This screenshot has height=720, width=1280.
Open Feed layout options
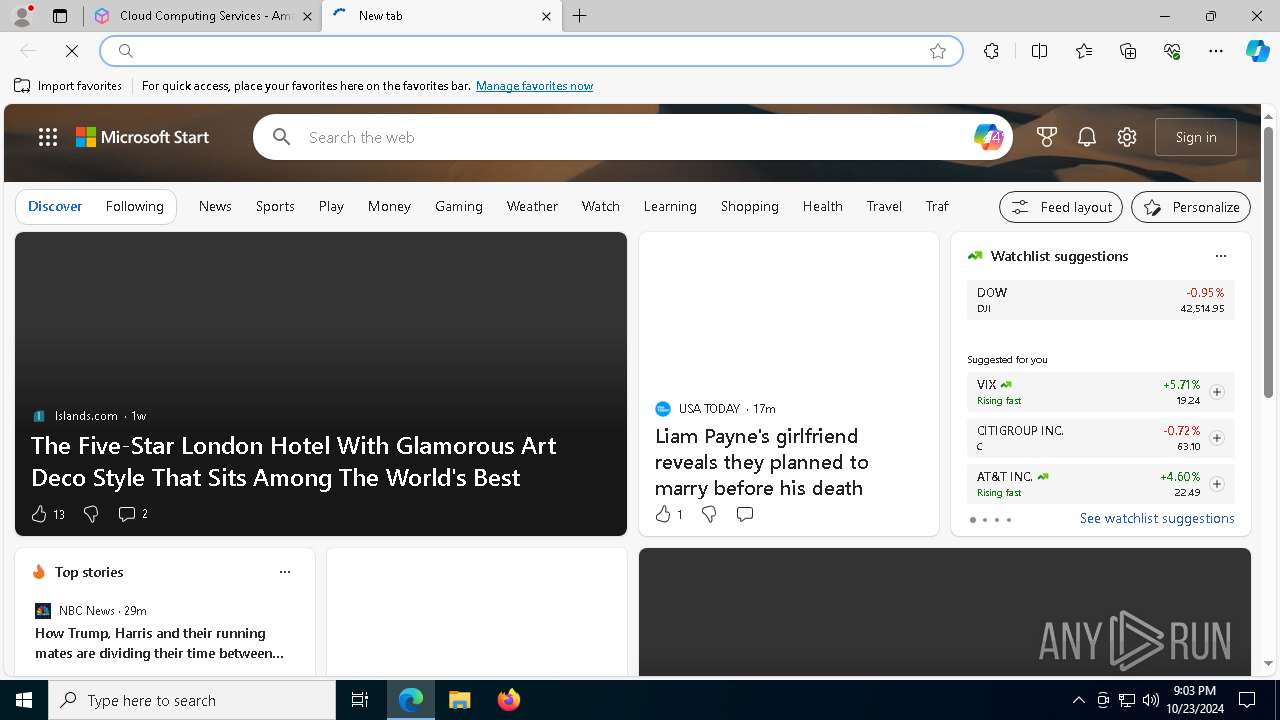[x=1061, y=207]
